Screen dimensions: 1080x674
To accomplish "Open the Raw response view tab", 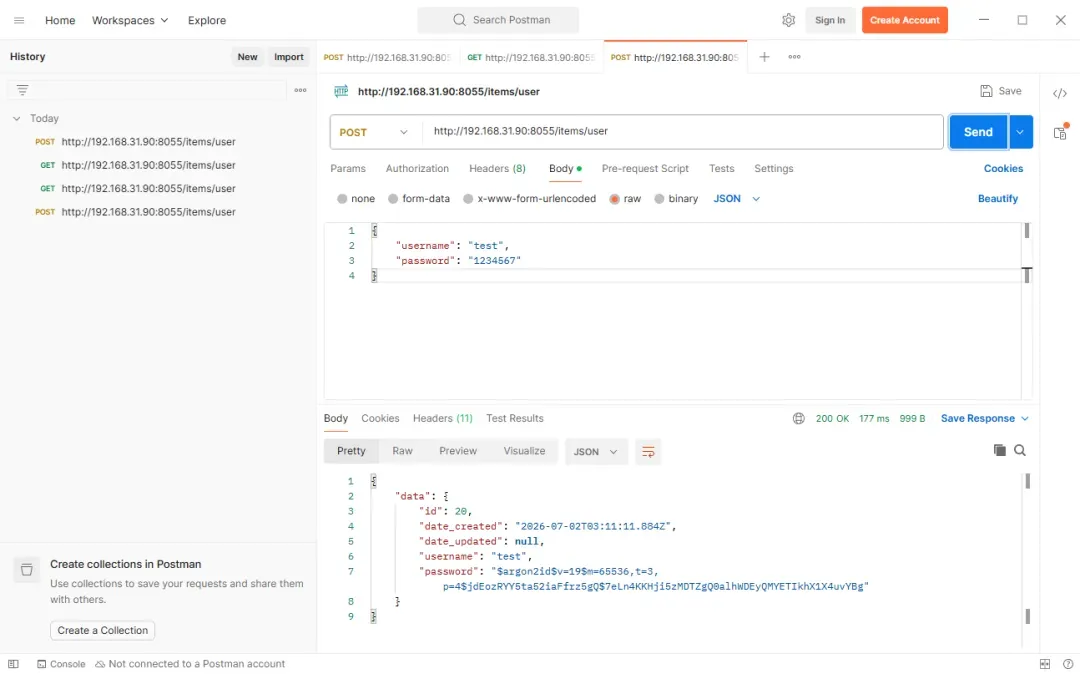I will tap(402, 451).
